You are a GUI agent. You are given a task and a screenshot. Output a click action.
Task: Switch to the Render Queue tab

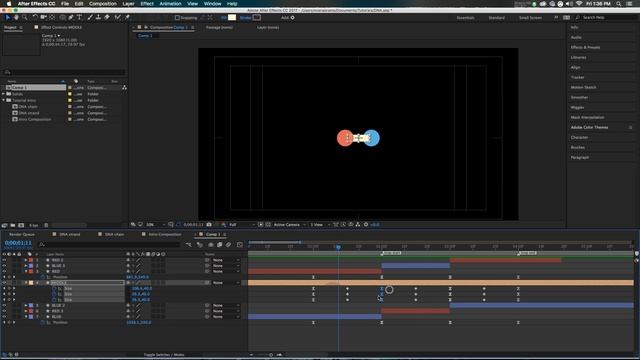click(22, 234)
